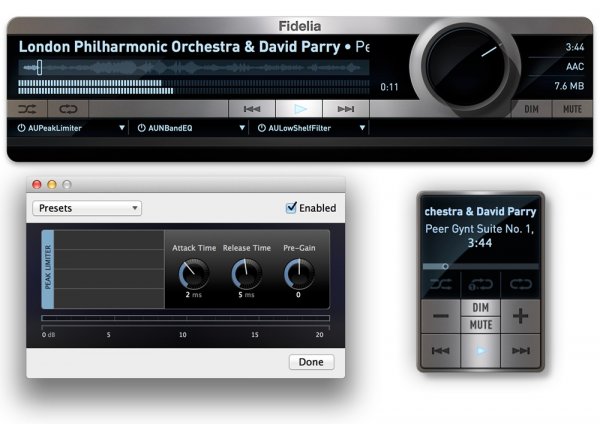Increase volume with mini player plus button
This screenshot has height=424, width=600.
[x=520, y=316]
